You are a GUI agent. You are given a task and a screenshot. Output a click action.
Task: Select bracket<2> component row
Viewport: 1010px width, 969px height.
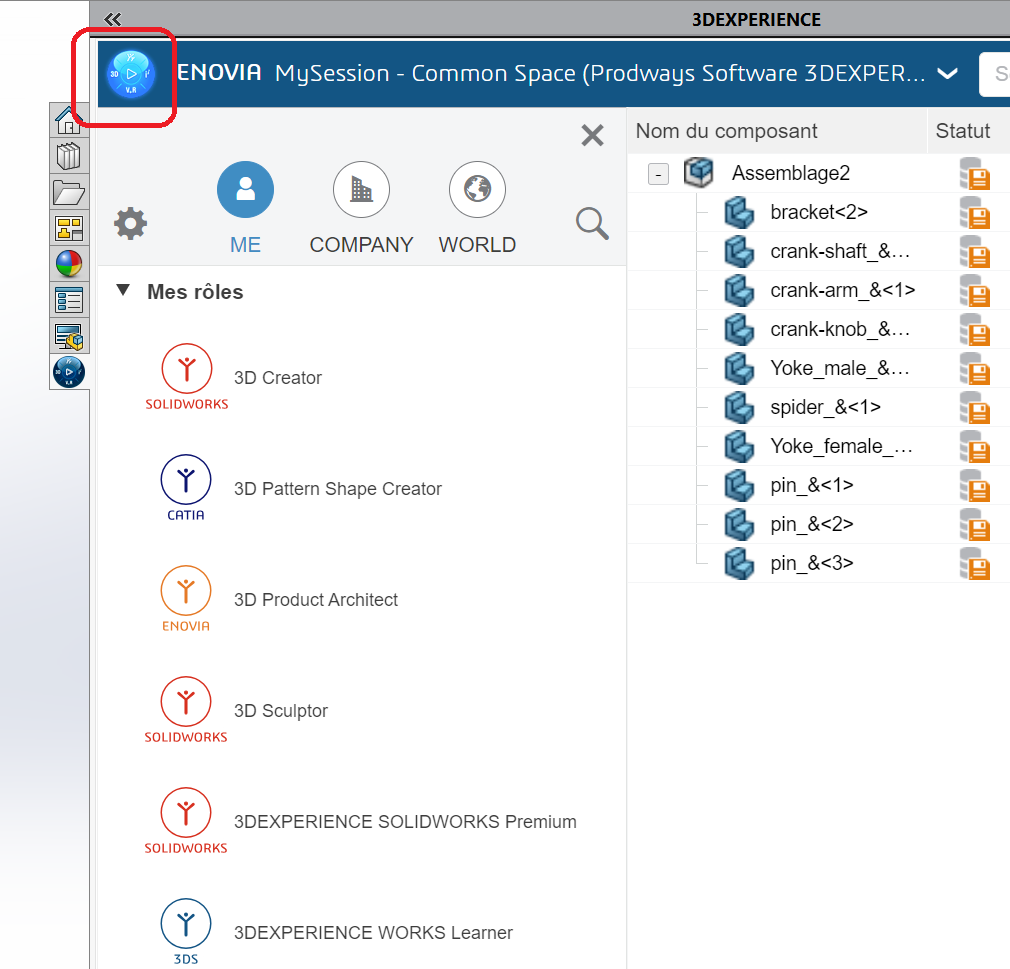819,212
